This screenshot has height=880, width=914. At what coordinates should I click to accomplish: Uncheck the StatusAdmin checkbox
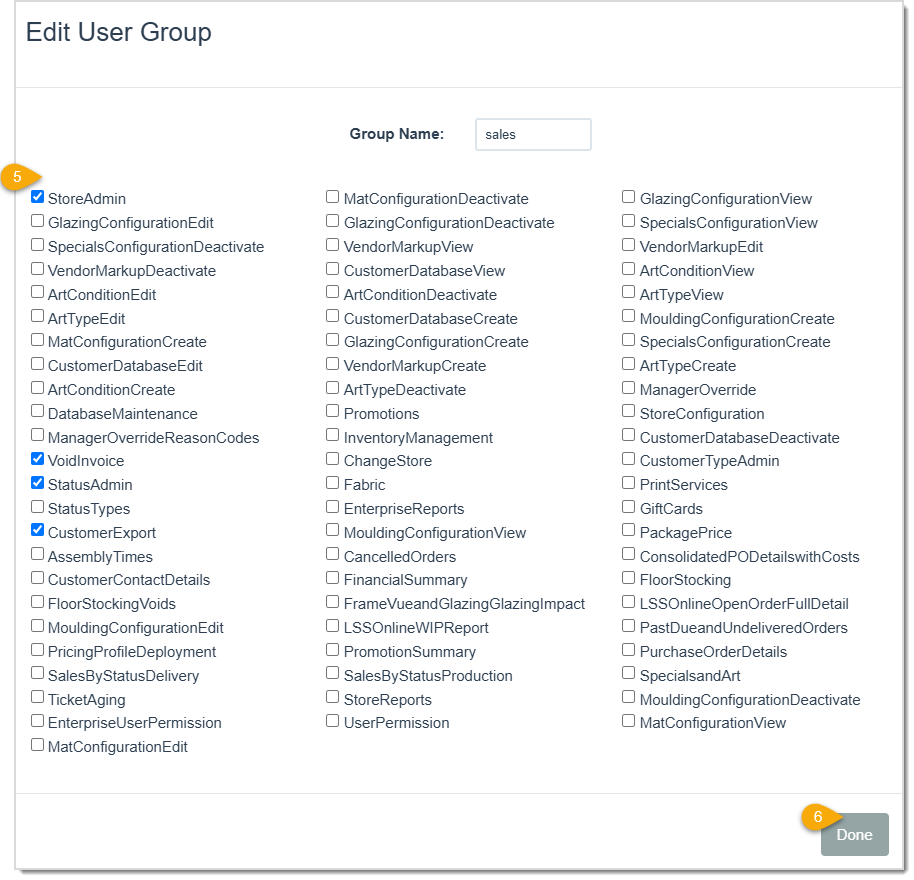37,484
